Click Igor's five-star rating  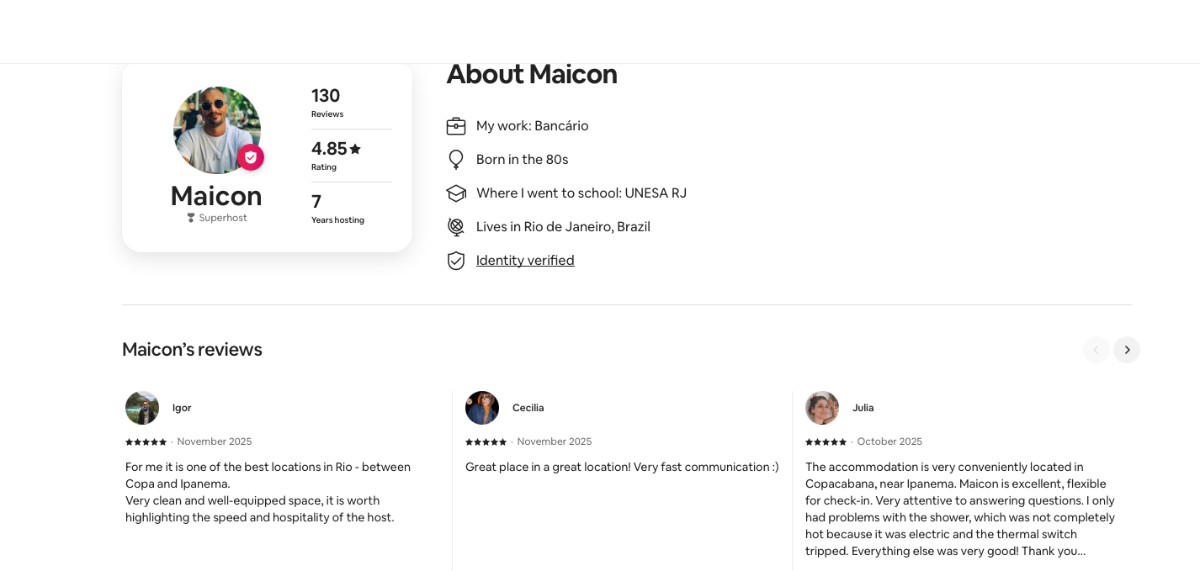tap(146, 442)
